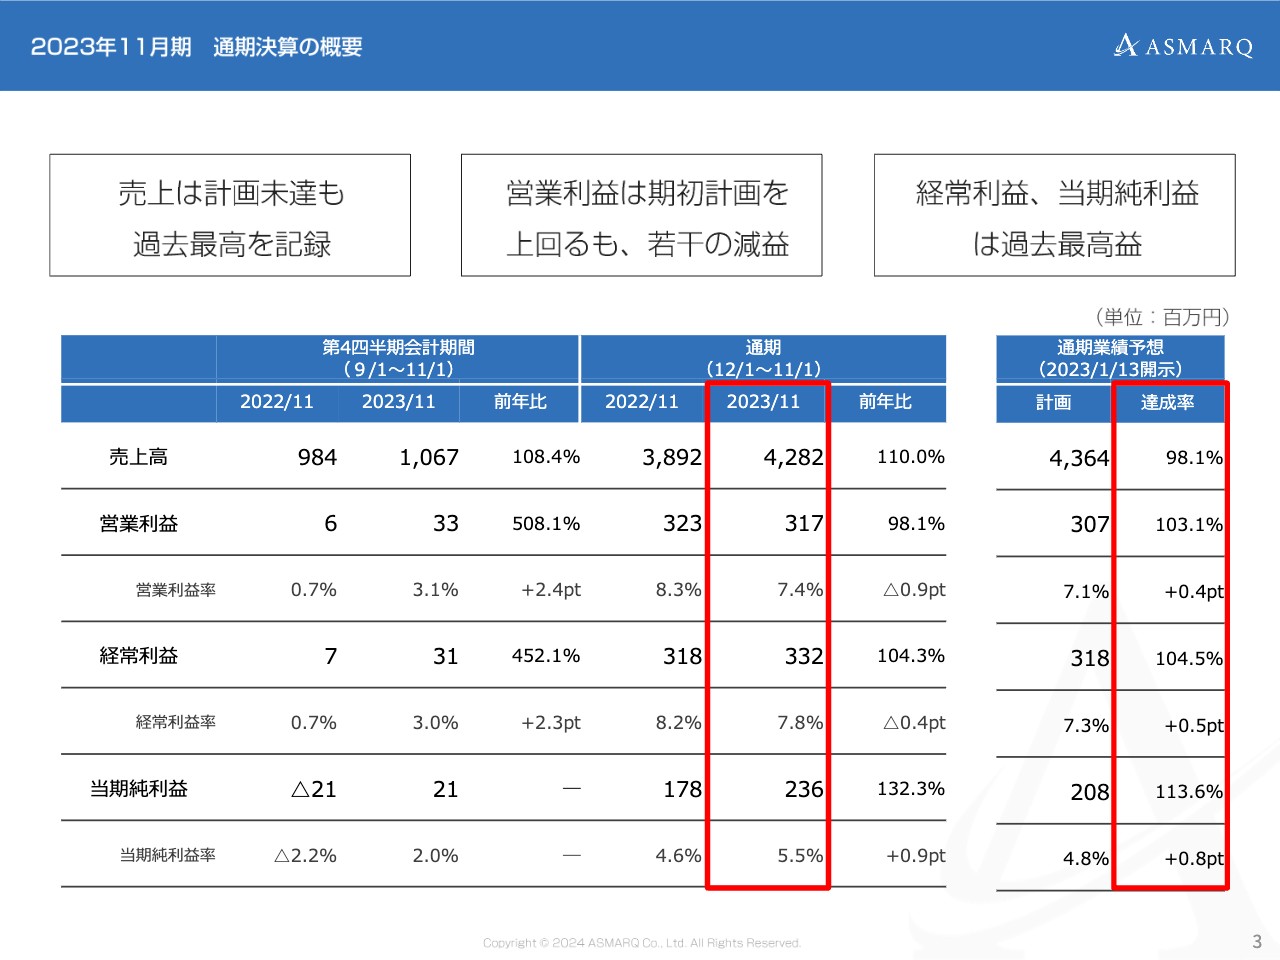Click the 通期 (12/1～11/1) column group header
The image size is (1280, 960).
point(763,358)
